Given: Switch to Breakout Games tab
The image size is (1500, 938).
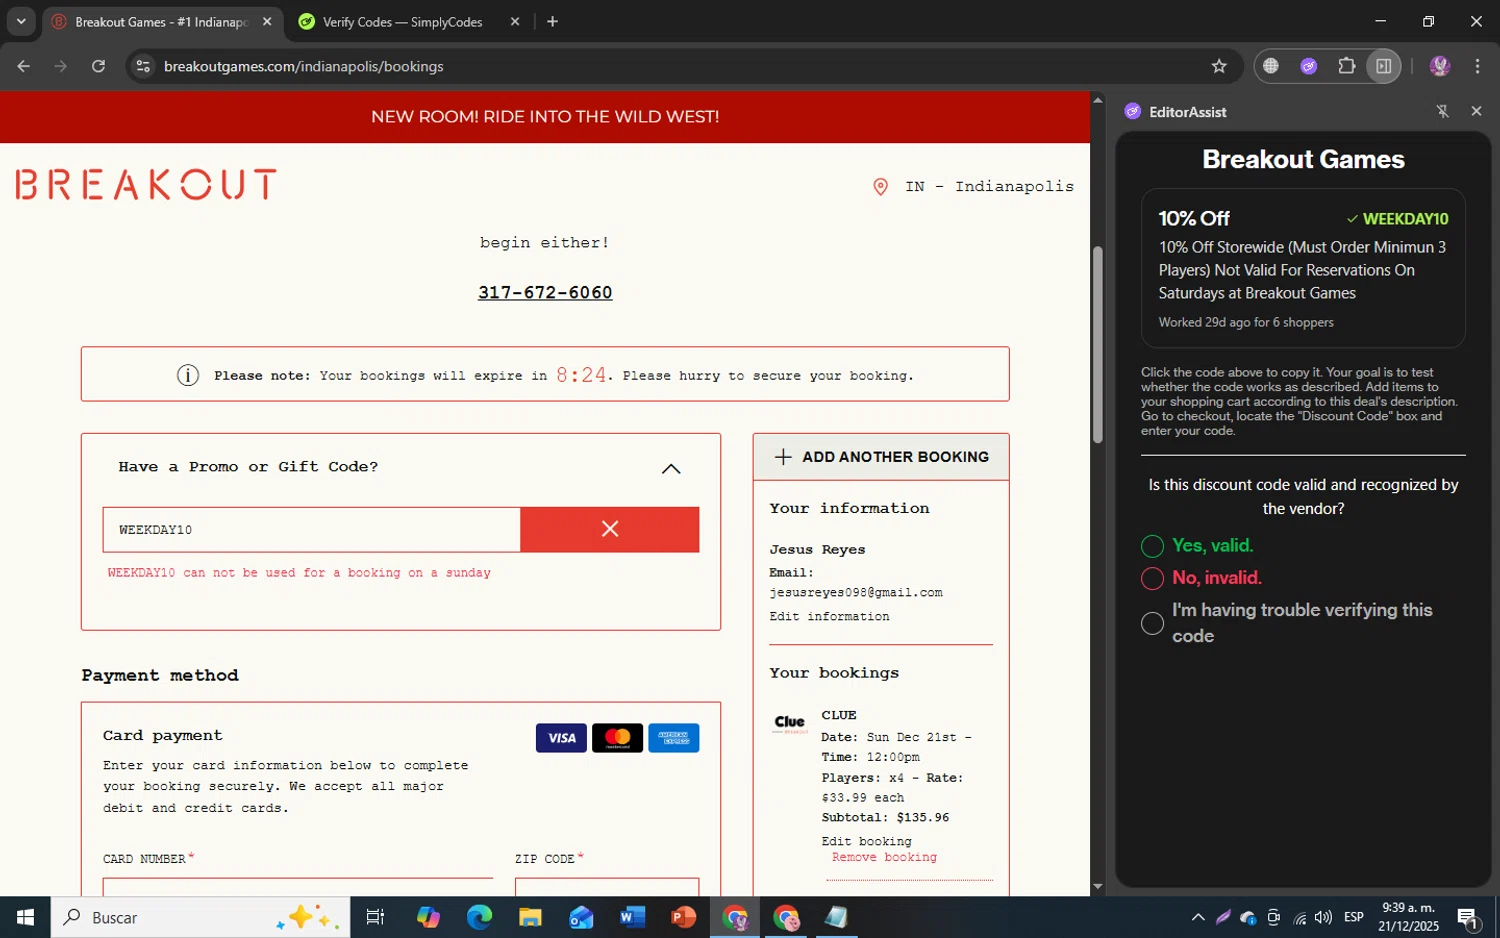Looking at the screenshot, I should click(x=160, y=22).
